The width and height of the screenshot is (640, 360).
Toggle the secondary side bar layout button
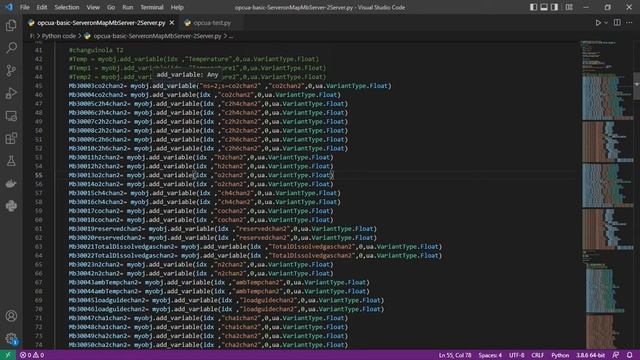coord(554,7)
